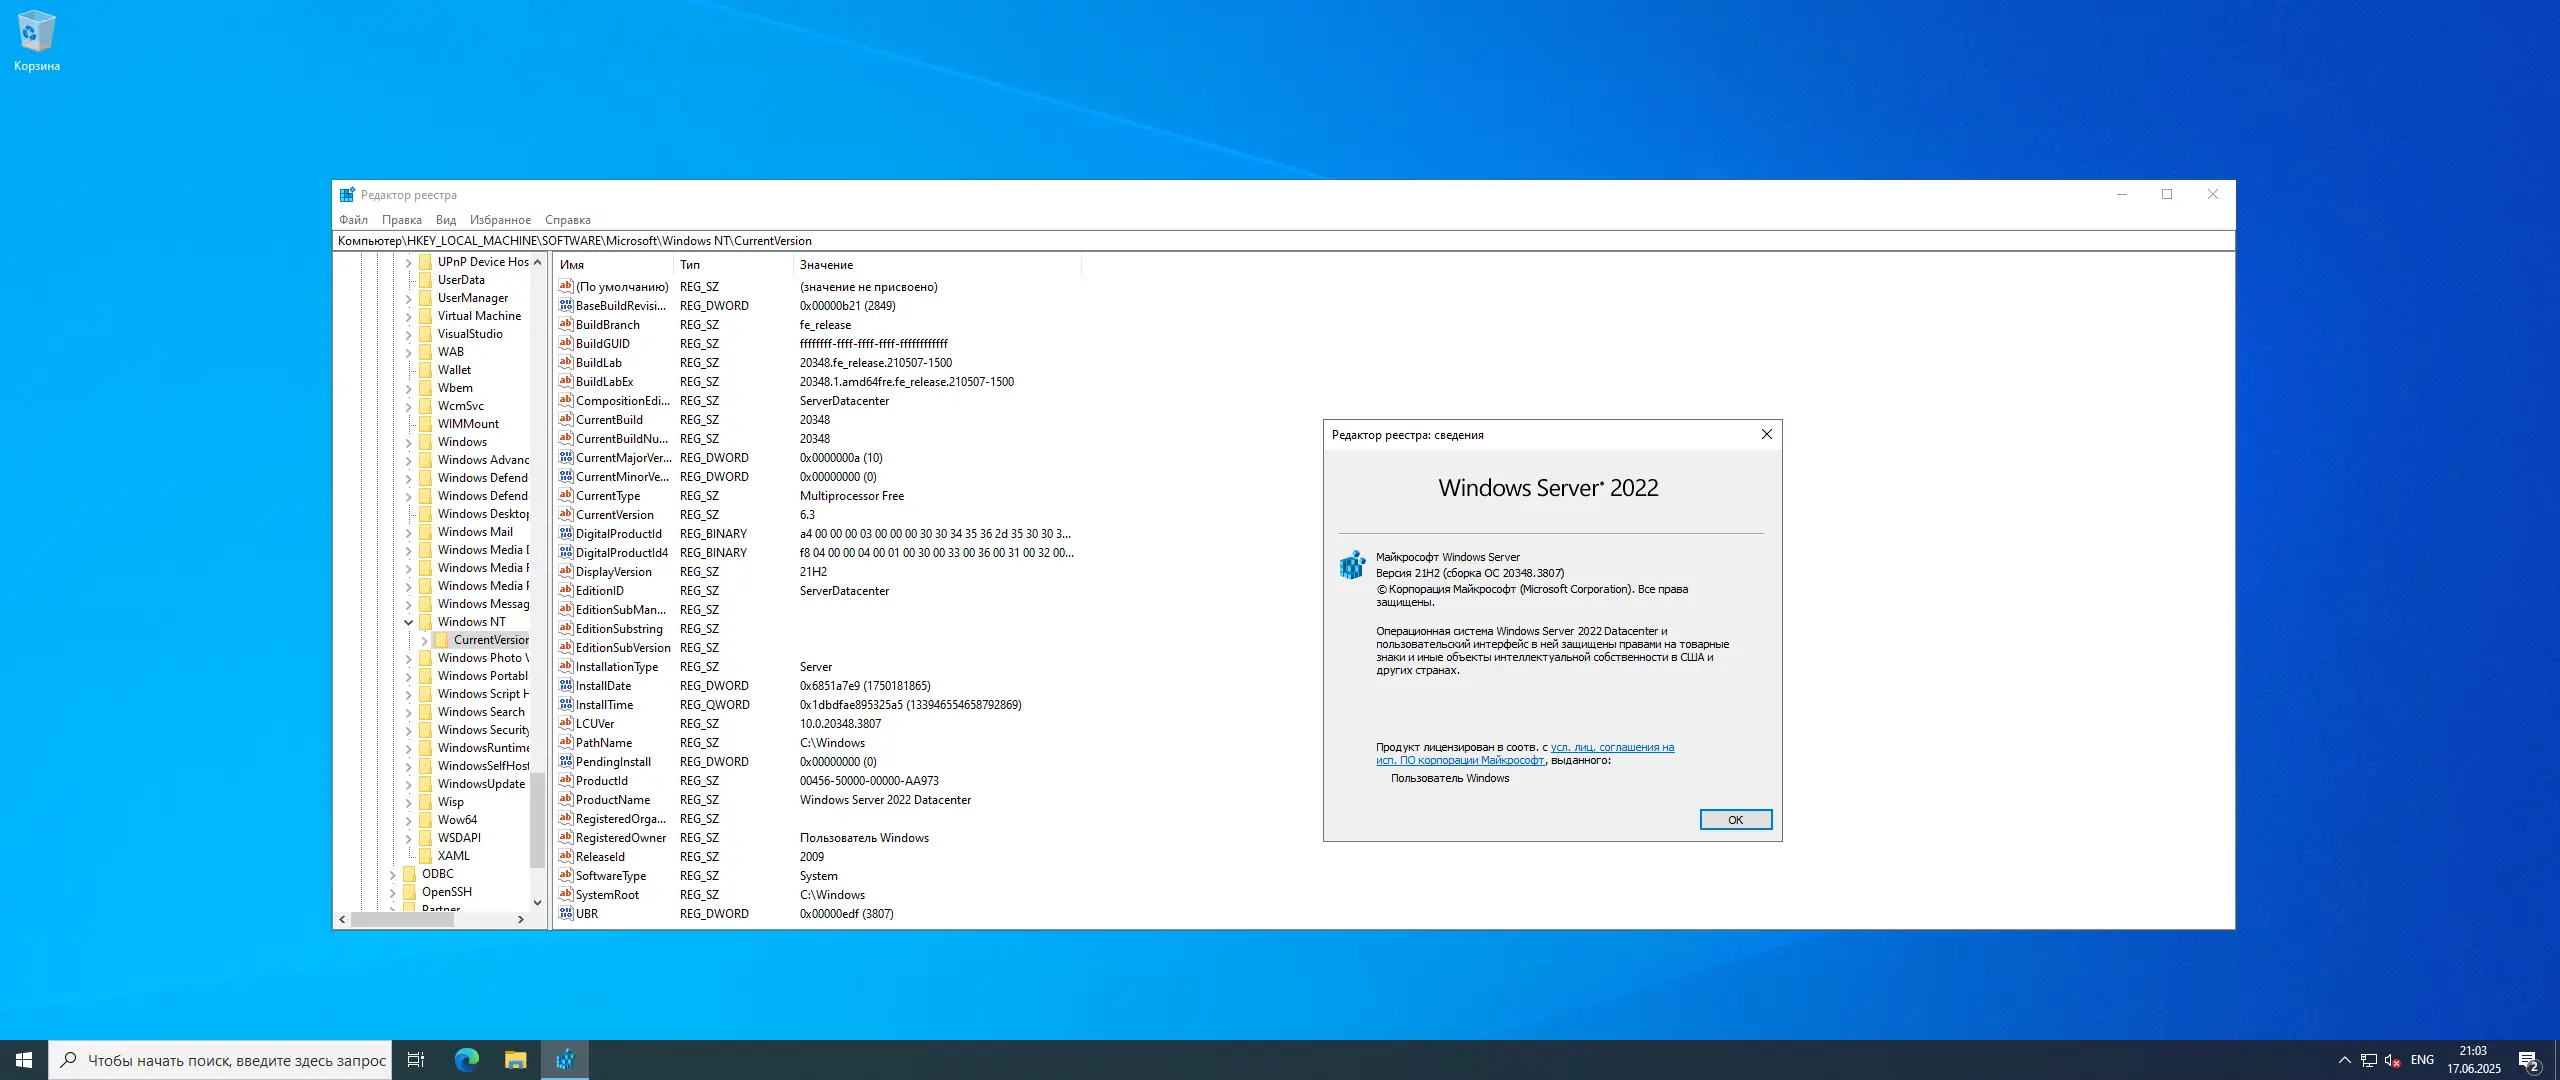The height and width of the screenshot is (1080, 2560).
Task: Show hidden tray icons chevron
Action: pyautogui.click(x=2345, y=1060)
